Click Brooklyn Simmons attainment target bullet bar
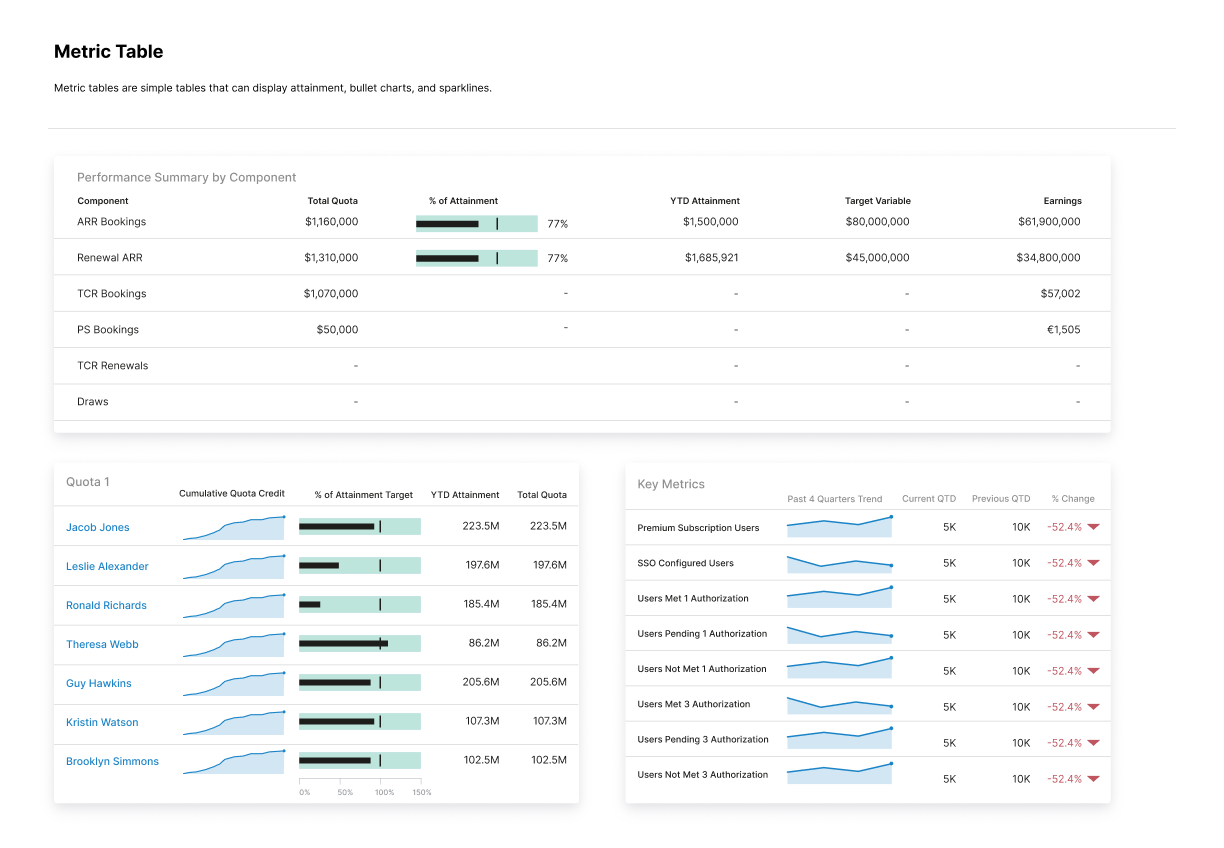 pos(360,760)
